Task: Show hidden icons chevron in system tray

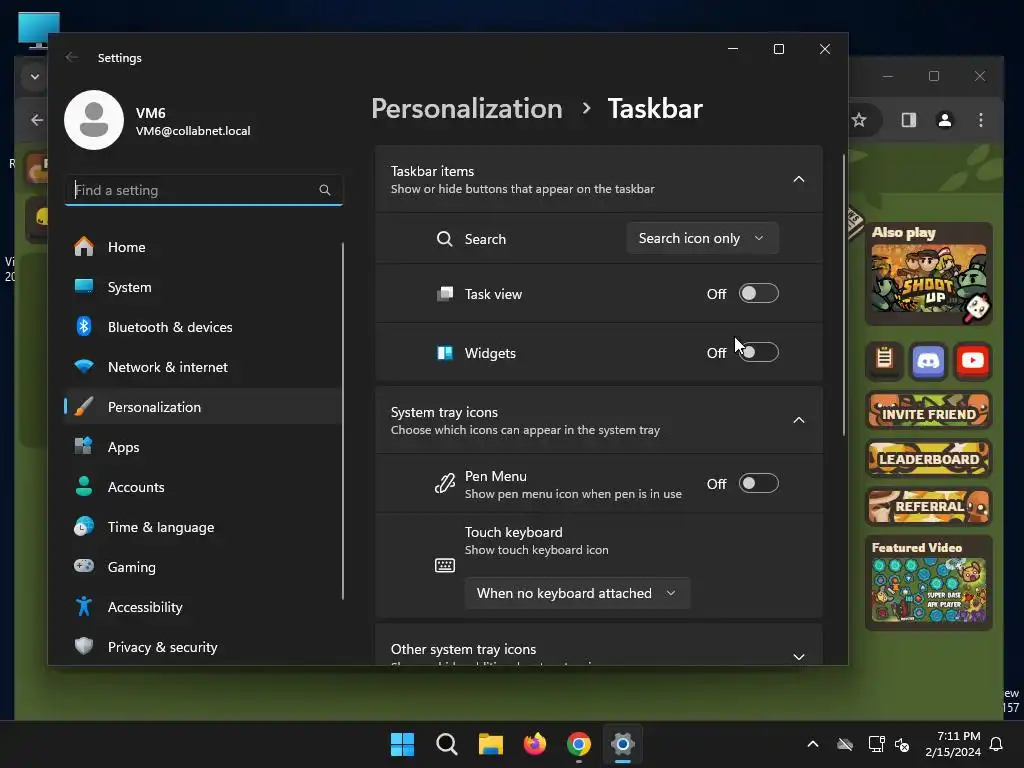Action: coord(813,744)
